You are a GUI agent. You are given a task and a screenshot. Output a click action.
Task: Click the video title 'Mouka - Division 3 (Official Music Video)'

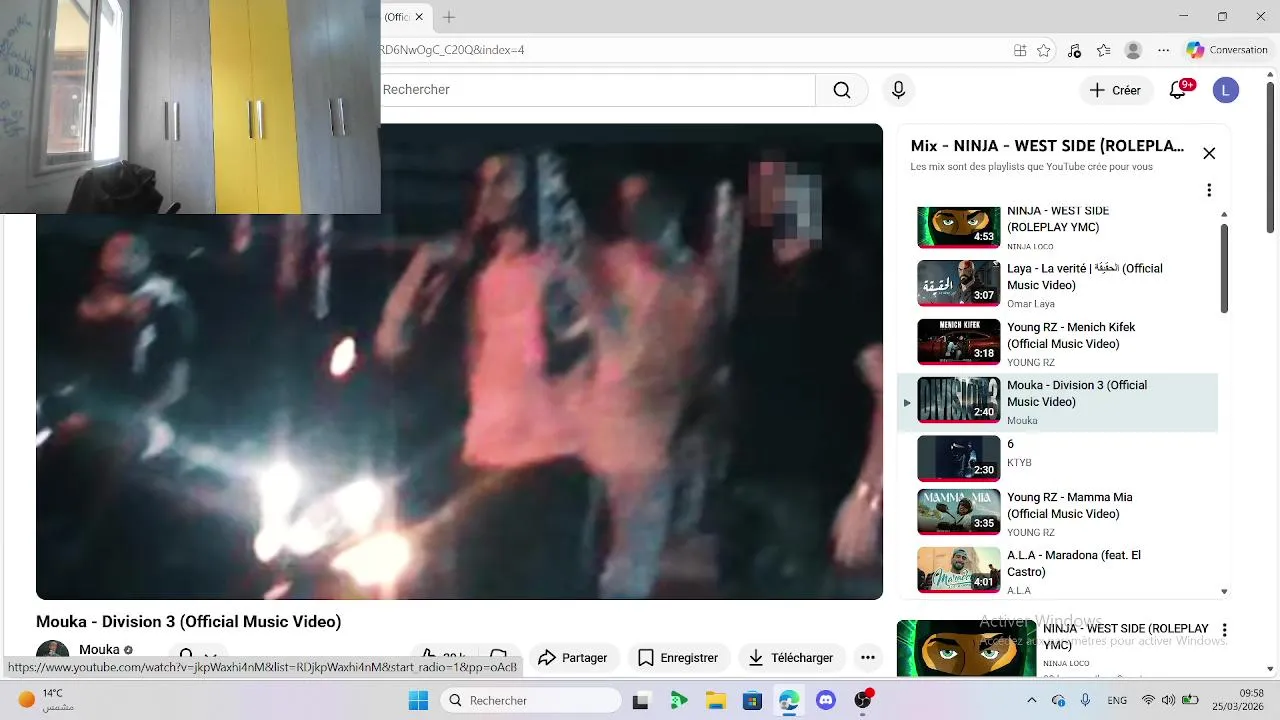point(188,622)
